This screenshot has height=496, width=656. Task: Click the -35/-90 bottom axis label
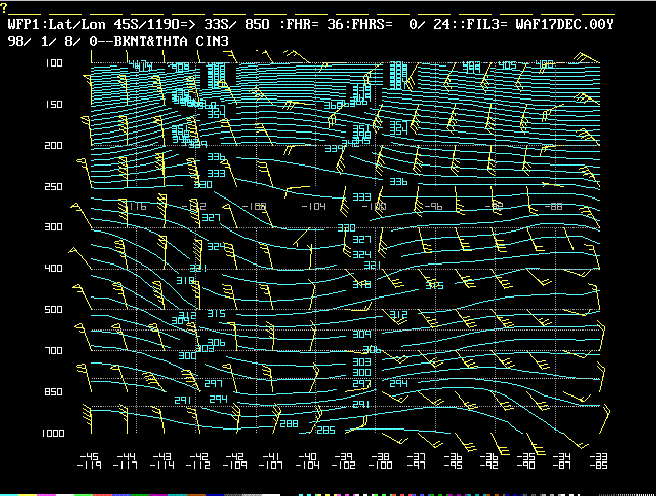[x=525, y=461]
